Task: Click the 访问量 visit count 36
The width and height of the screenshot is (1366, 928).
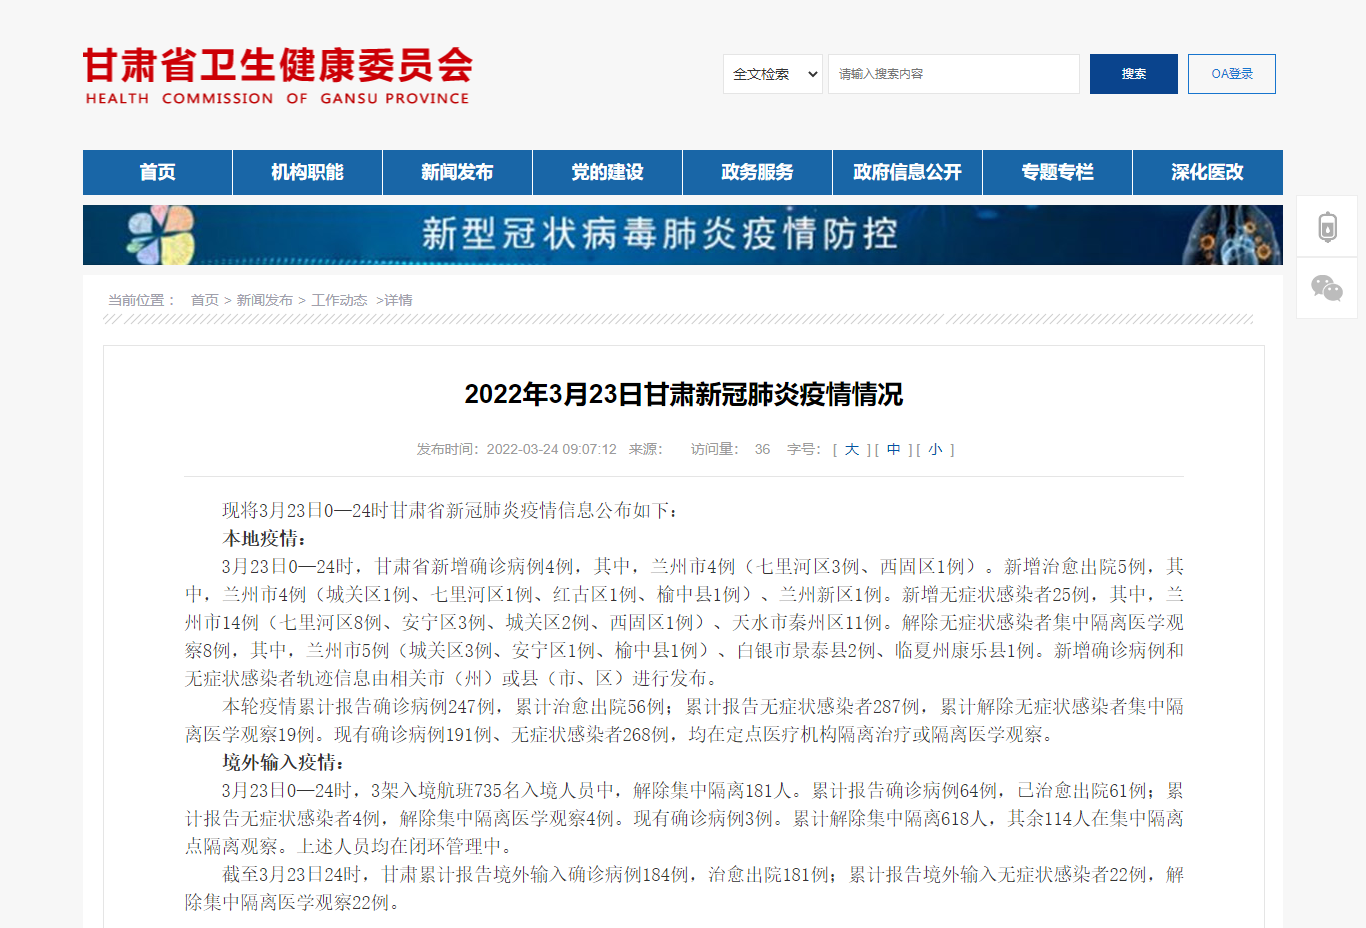Action: 762,450
